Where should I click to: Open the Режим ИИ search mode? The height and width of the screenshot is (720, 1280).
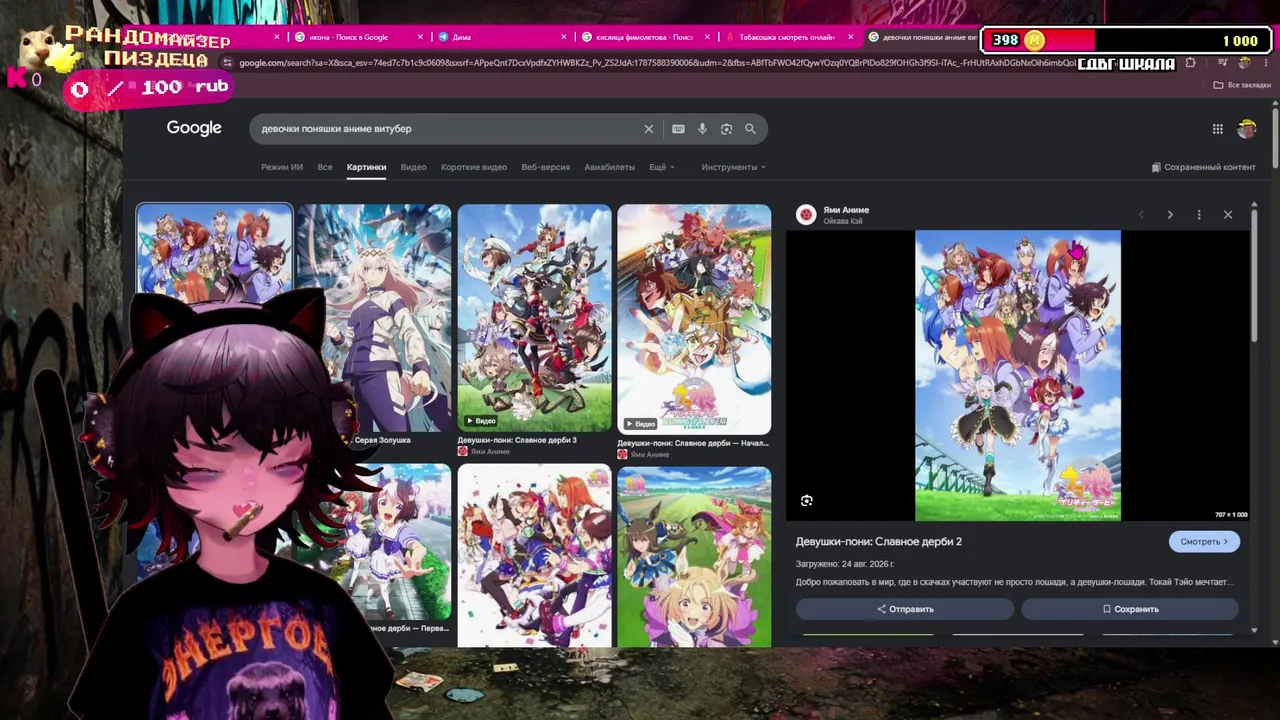pos(282,167)
